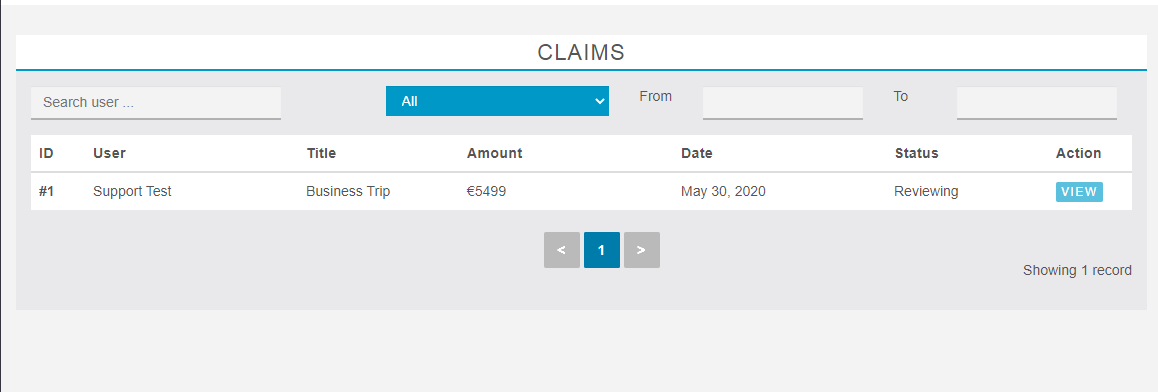Select the Support Test user cell

pyautogui.click(x=132, y=191)
